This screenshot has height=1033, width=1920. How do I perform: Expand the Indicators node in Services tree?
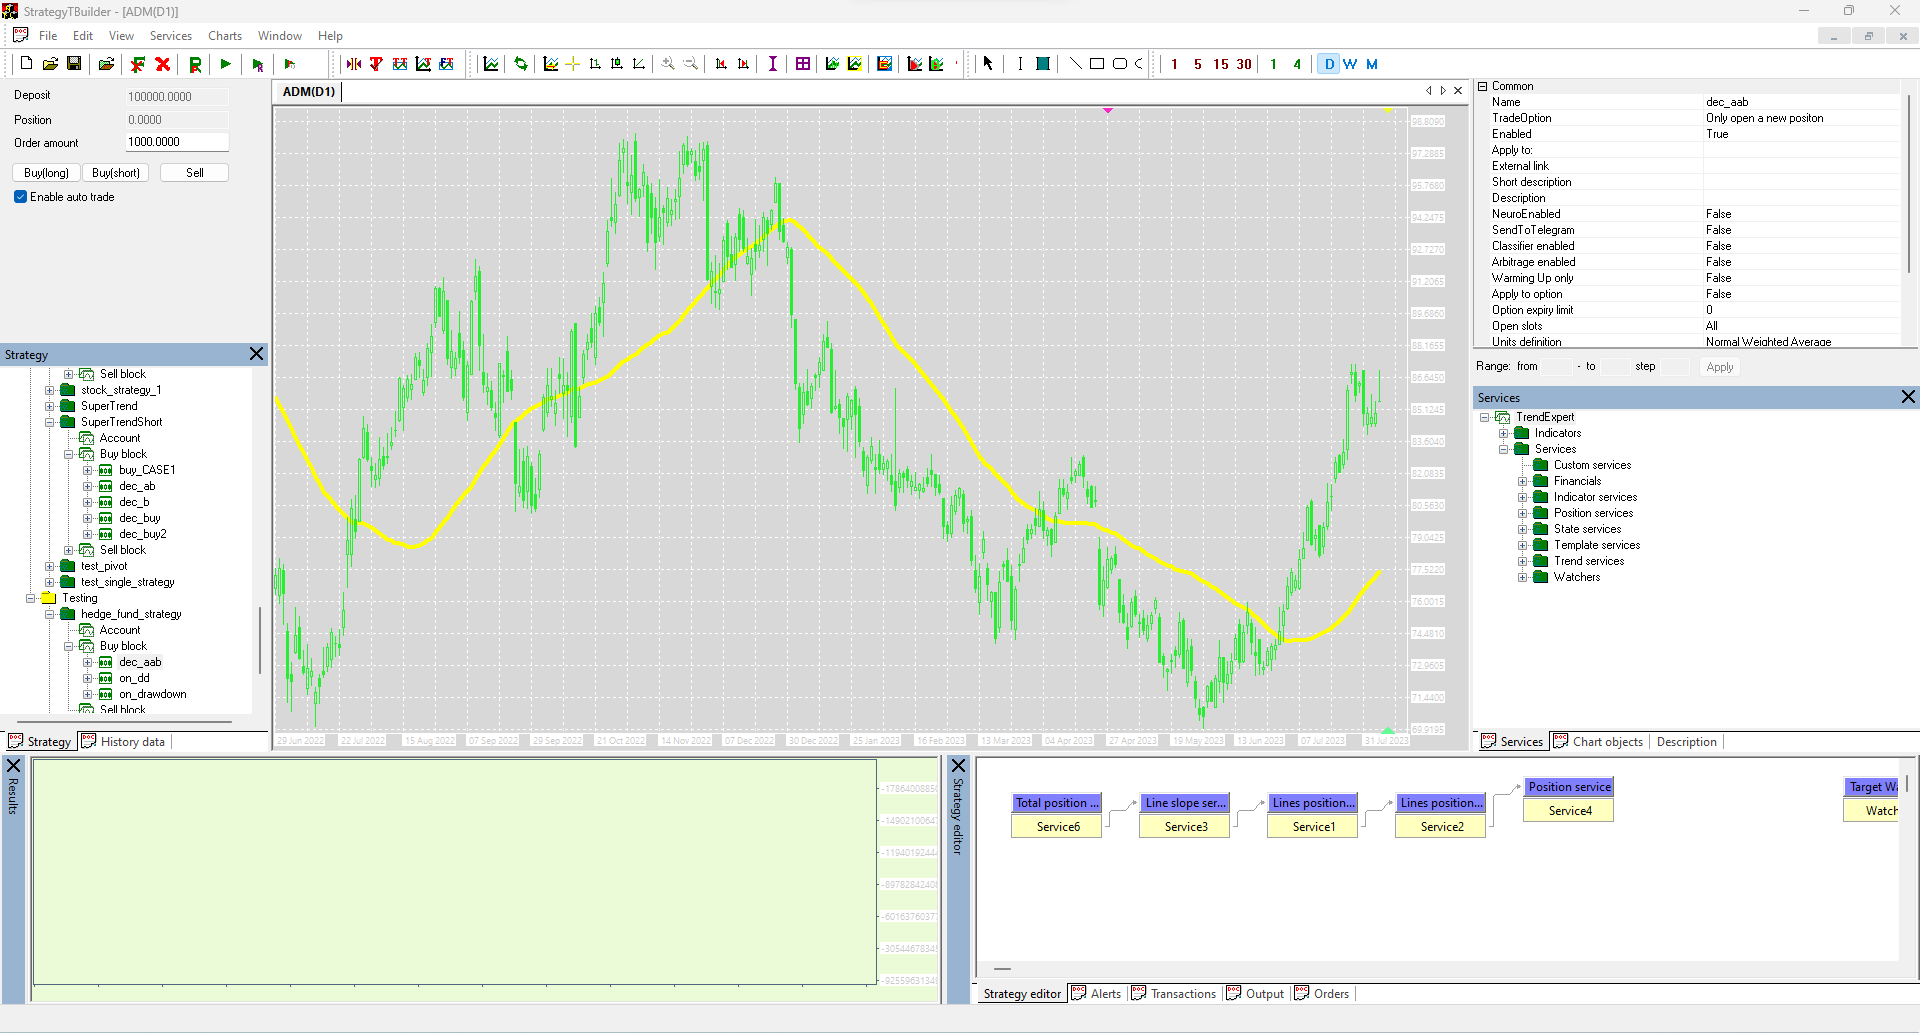(x=1503, y=433)
